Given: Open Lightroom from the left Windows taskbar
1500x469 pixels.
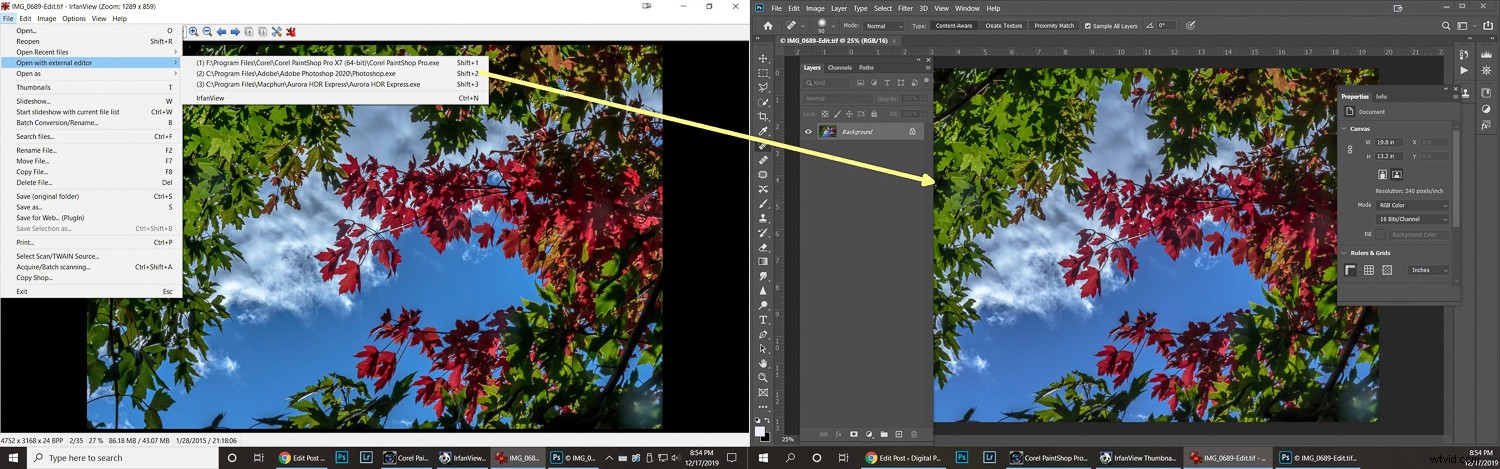Looking at the screenshot, I should [364, 458].
